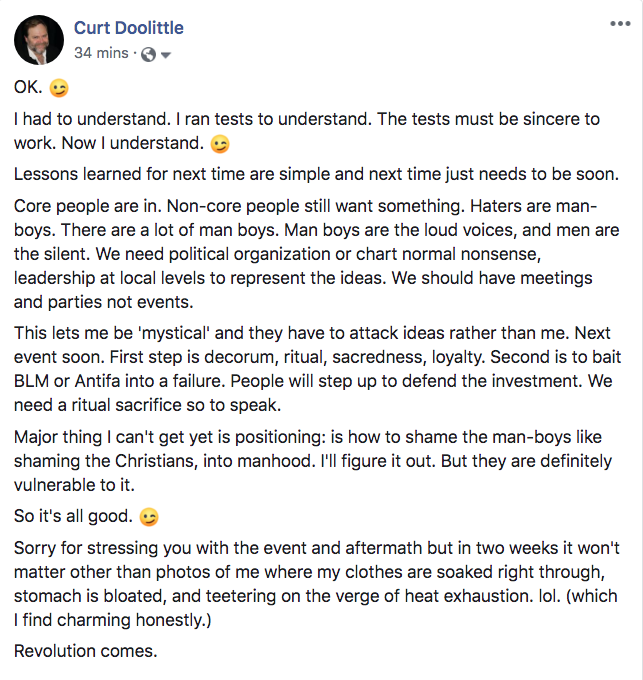Click the 'Revolution comes.' closing line
This screenshot has width=643, height=680.
pyautogui.click(x=85, y=650)
